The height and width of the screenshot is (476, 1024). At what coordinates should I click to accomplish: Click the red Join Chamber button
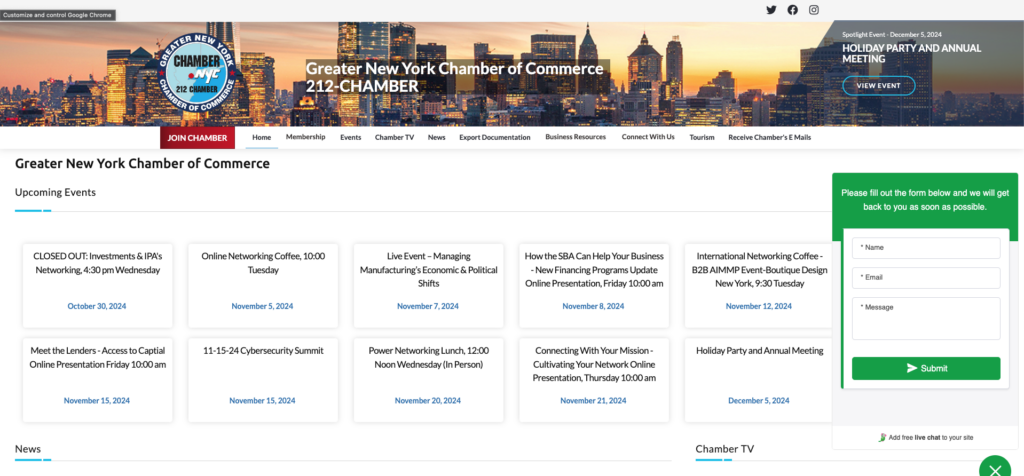pos(197,138)
